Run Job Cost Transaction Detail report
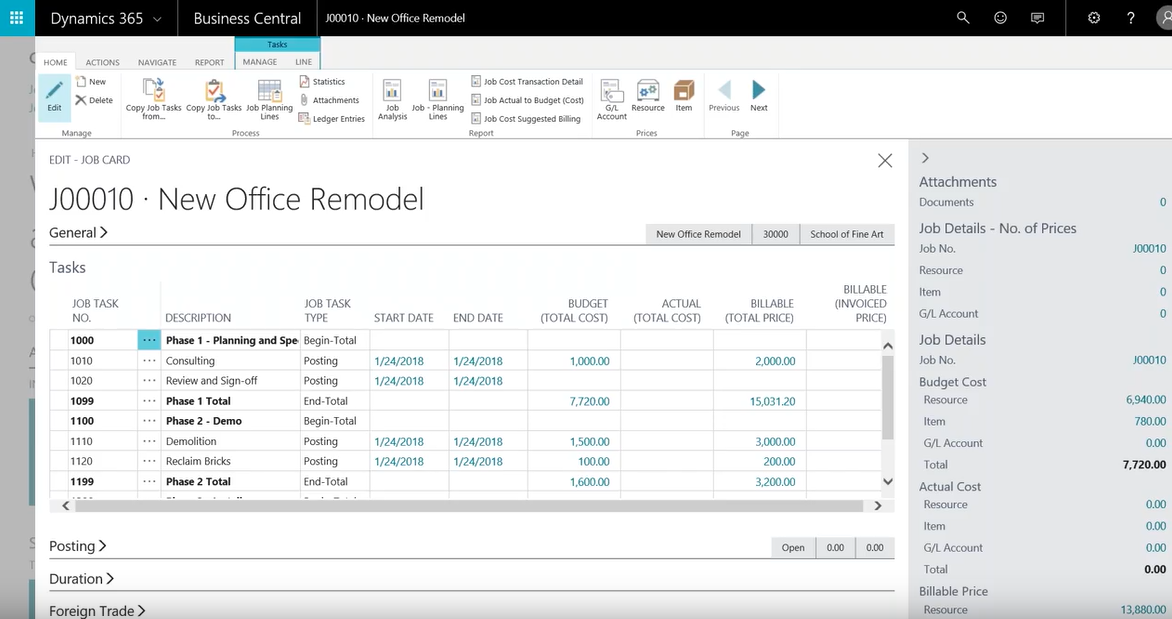 tap(527, 81)
